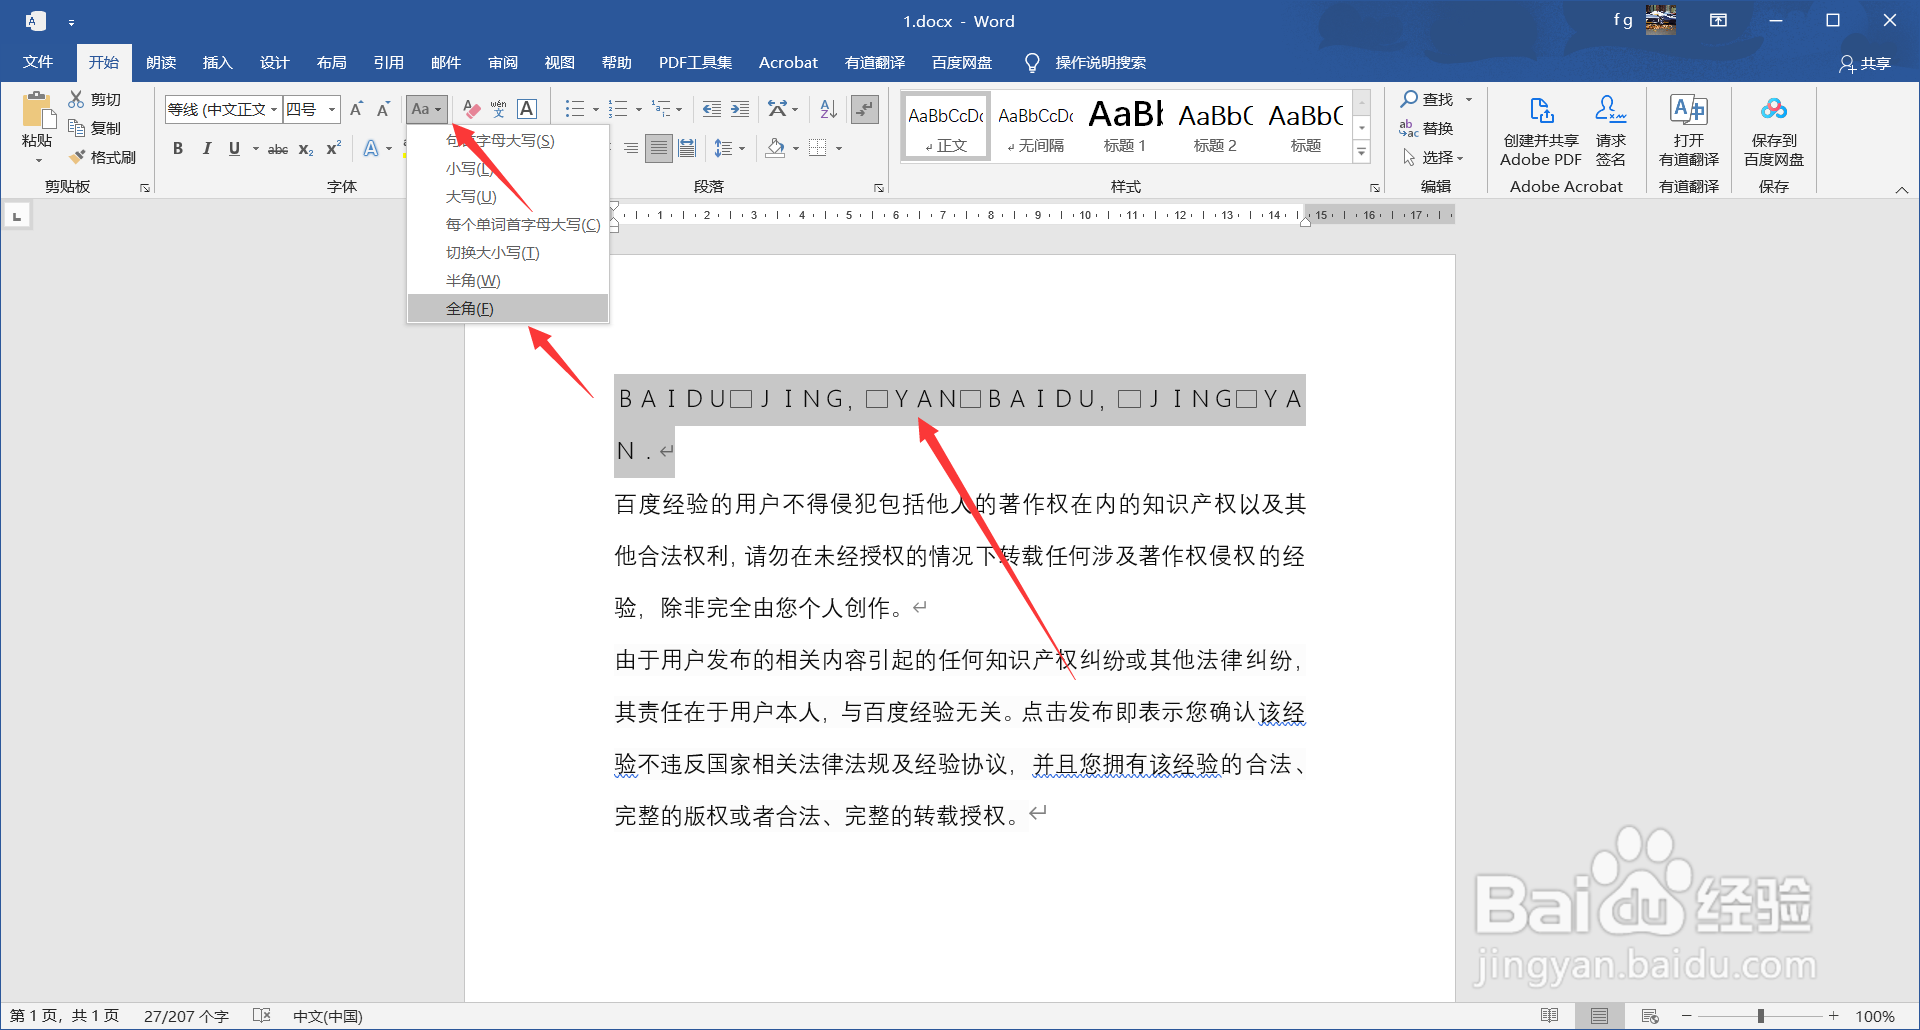Choose Half-width (半角) menu option
The height and width of the screenshot is (1030, 1920).
508,281
